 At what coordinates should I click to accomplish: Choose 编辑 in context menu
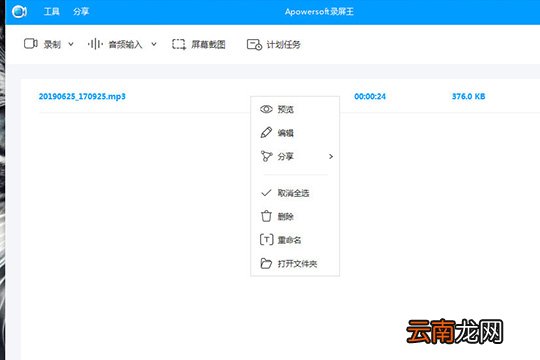point(285,133)
